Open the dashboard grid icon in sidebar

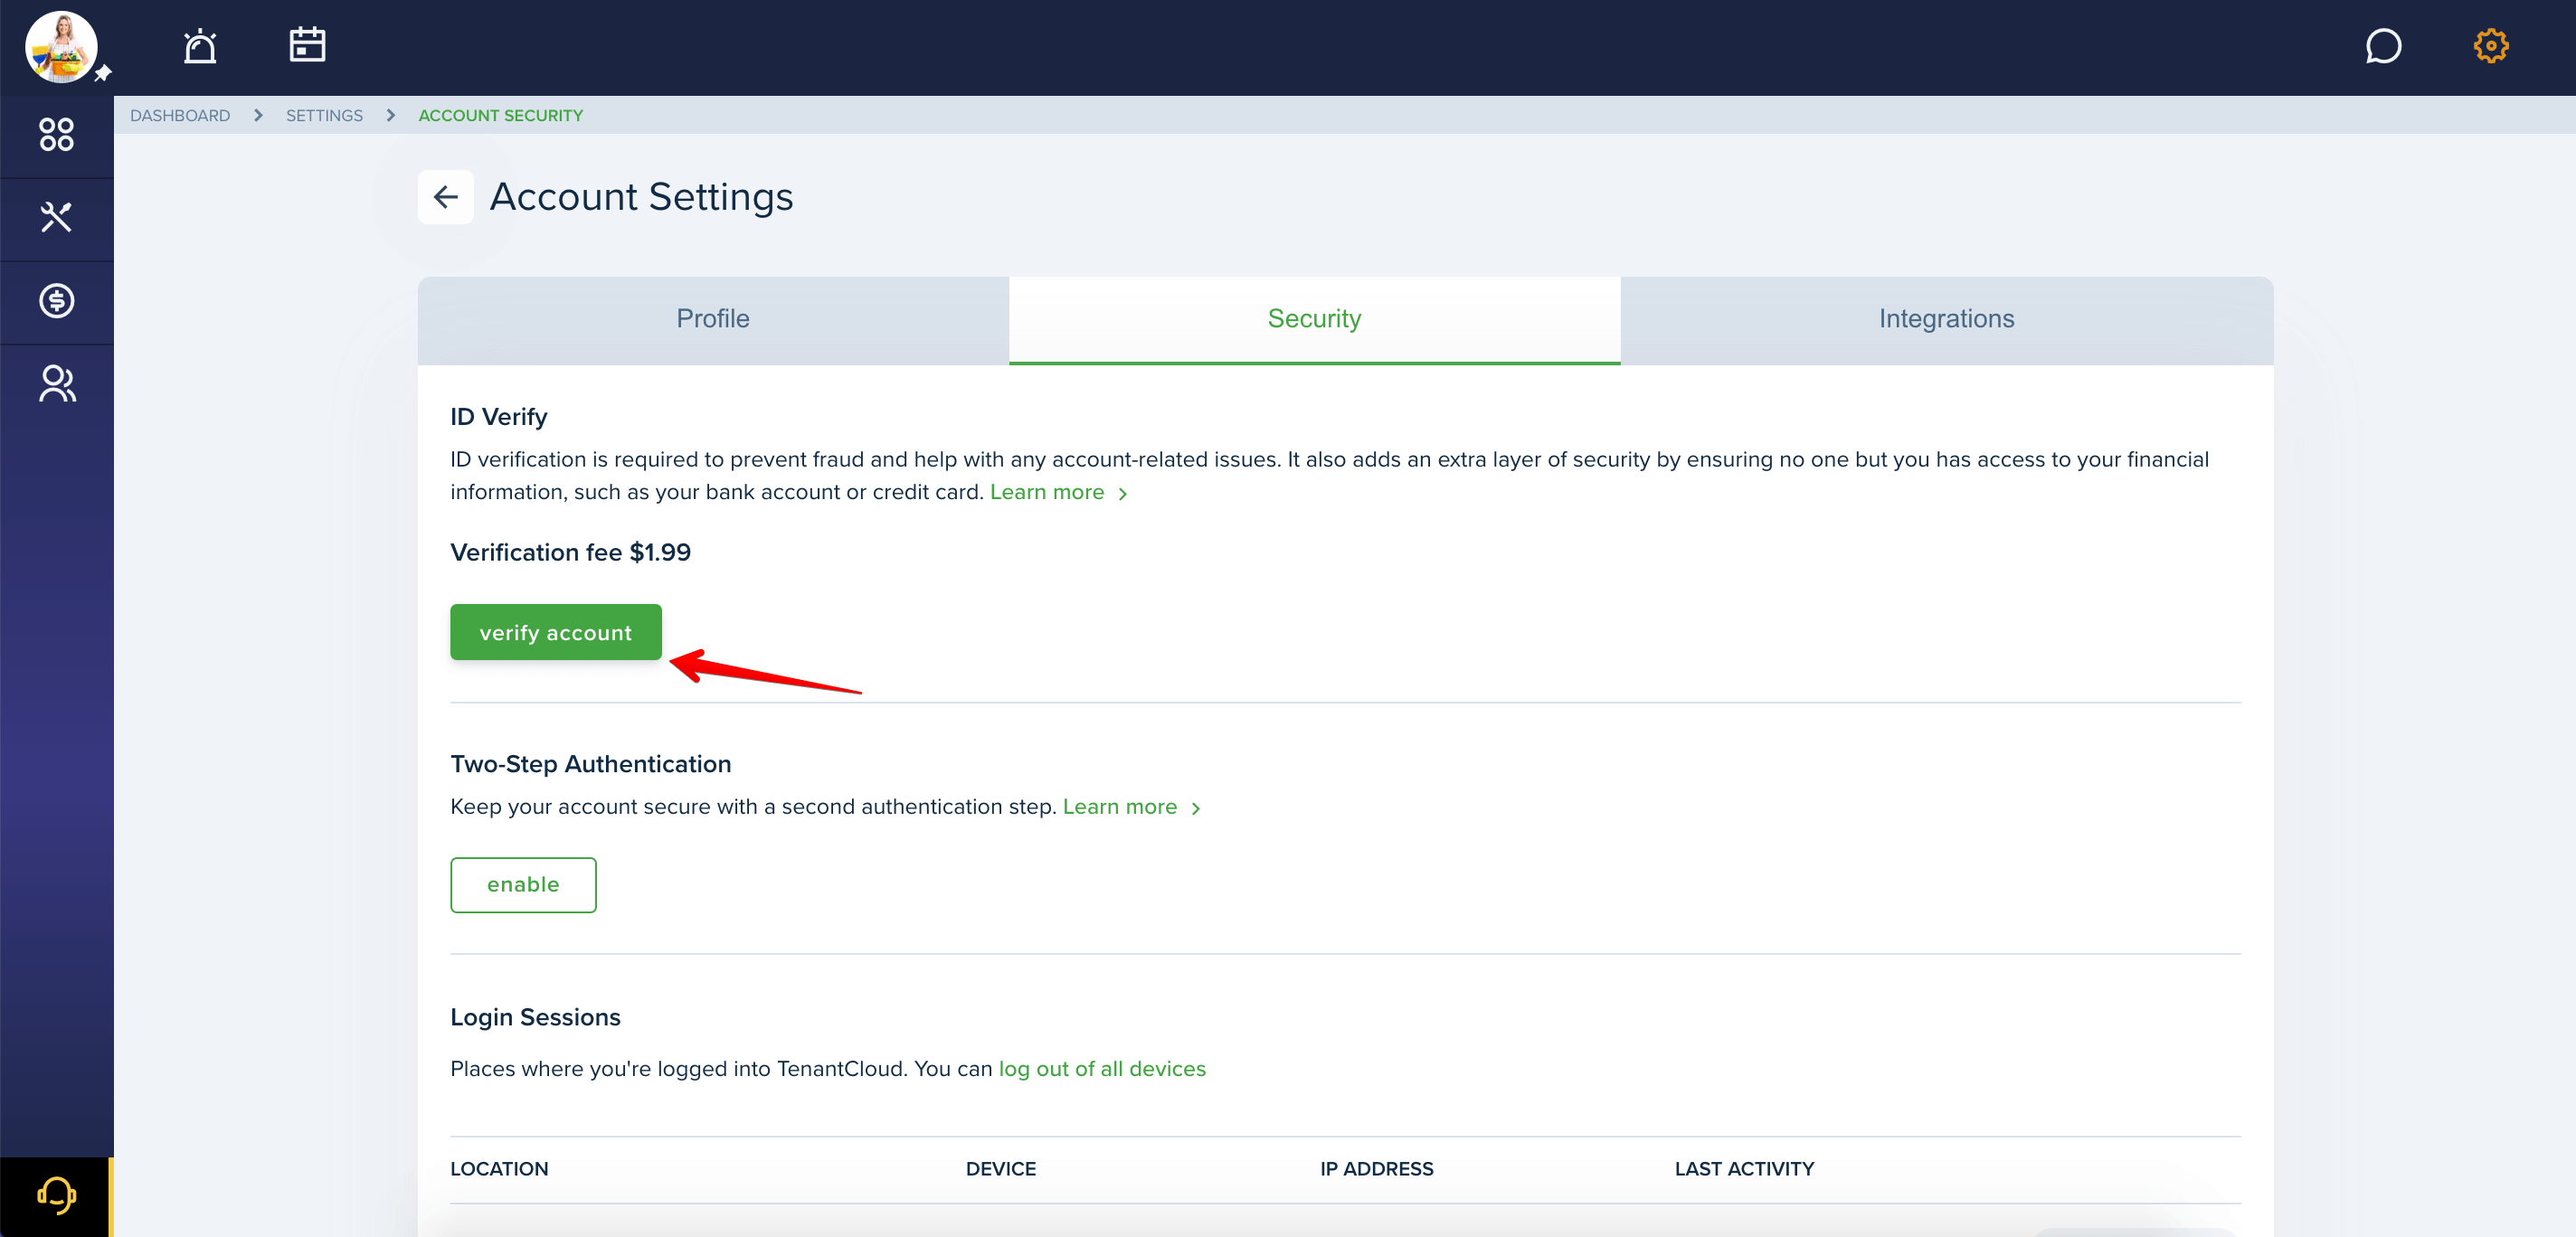pyautogui.click(x=57, y=134)
